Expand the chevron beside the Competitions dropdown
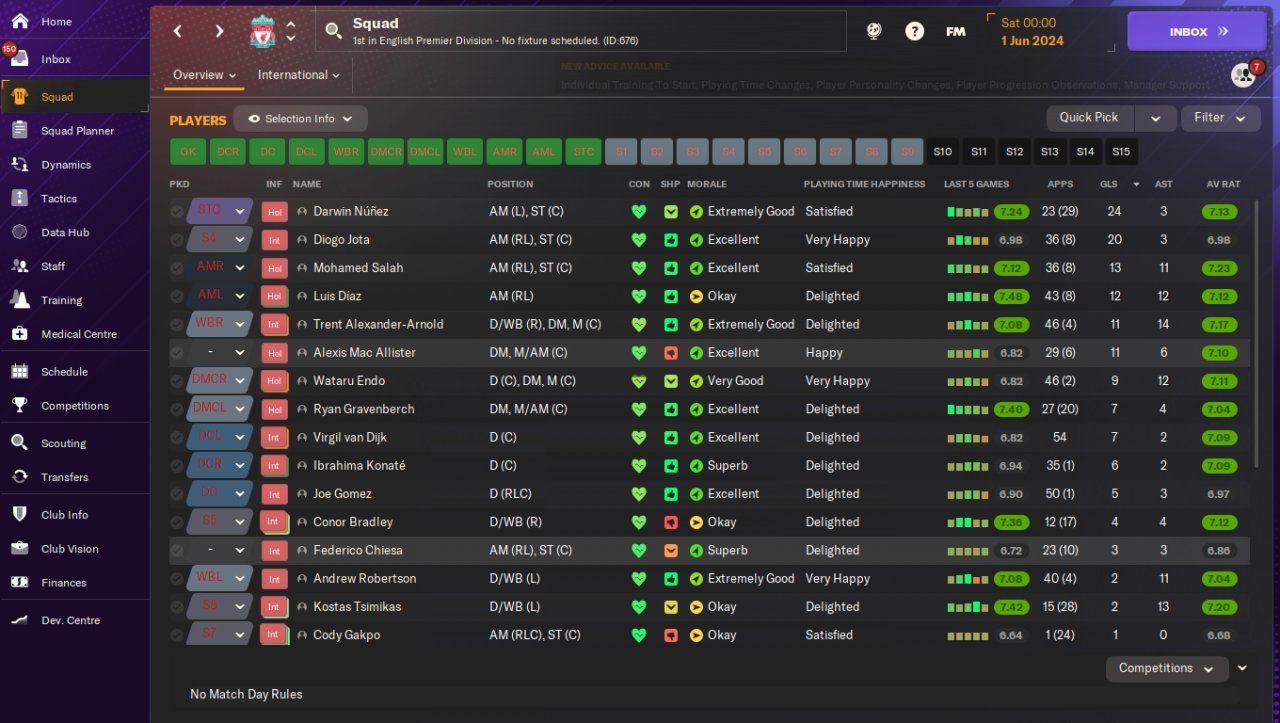 click(1242, 668)
